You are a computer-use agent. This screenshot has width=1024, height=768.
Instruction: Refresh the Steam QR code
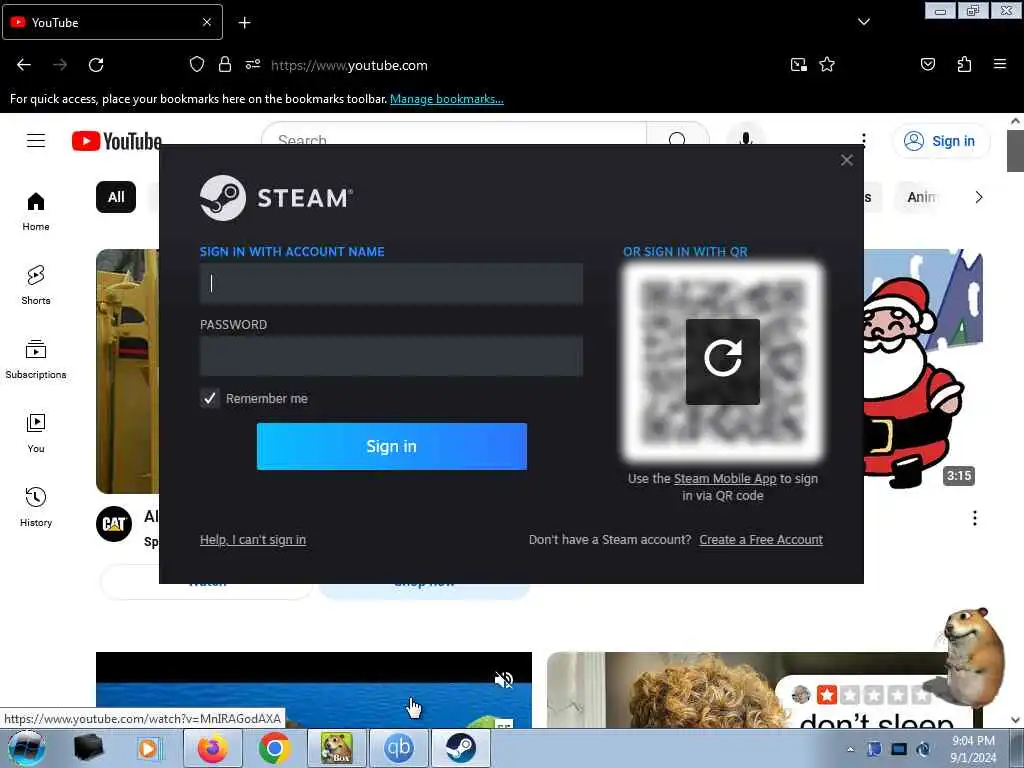click(722, 361)
